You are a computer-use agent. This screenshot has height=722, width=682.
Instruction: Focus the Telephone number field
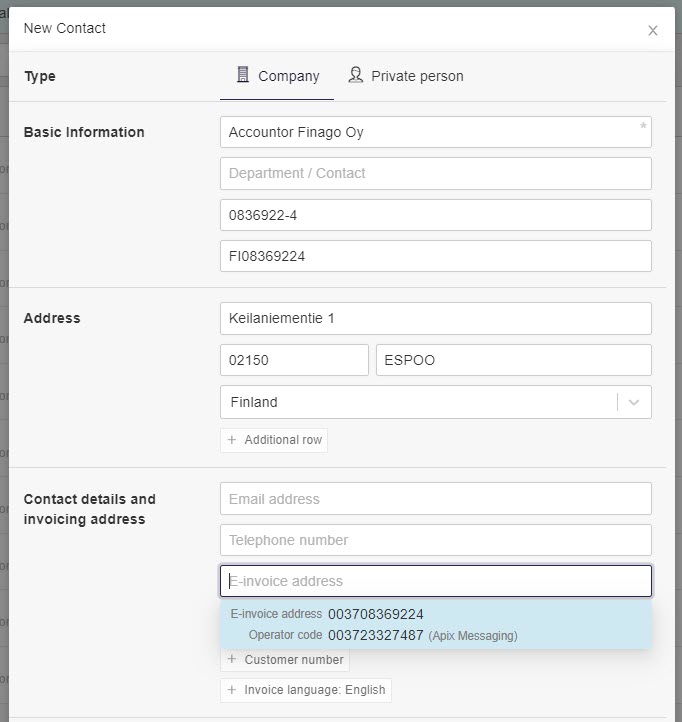click(436, 540)
